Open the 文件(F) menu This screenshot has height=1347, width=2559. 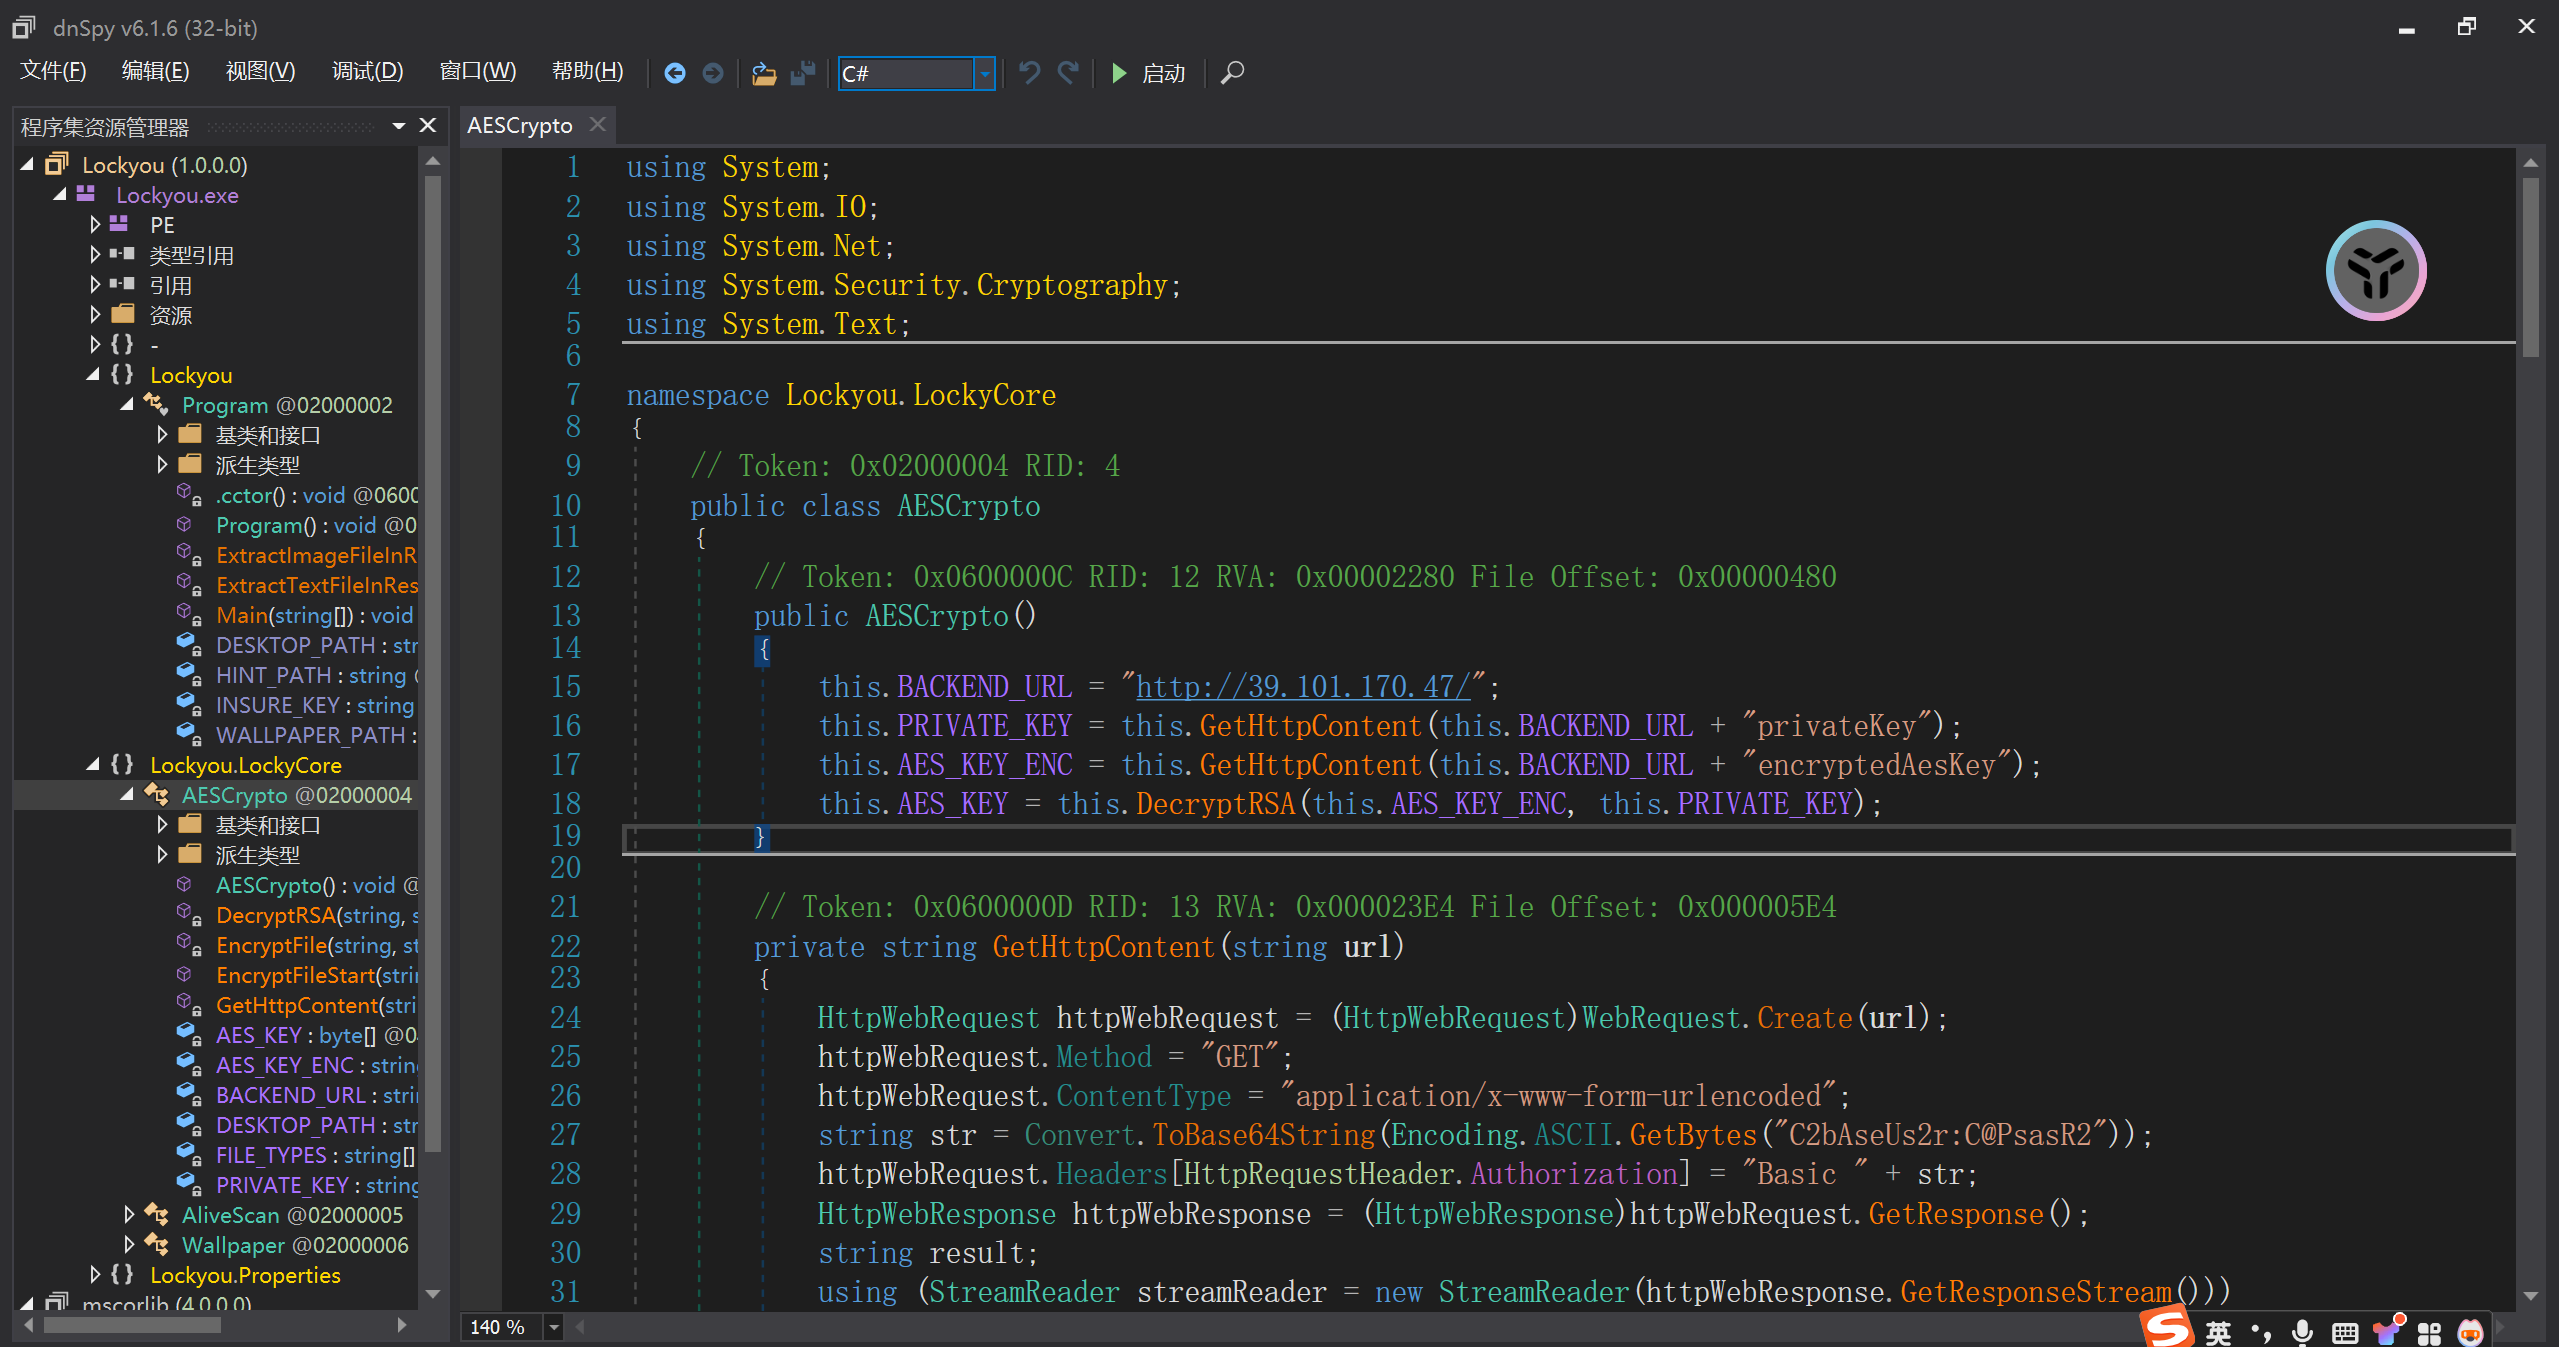(53, 71)
